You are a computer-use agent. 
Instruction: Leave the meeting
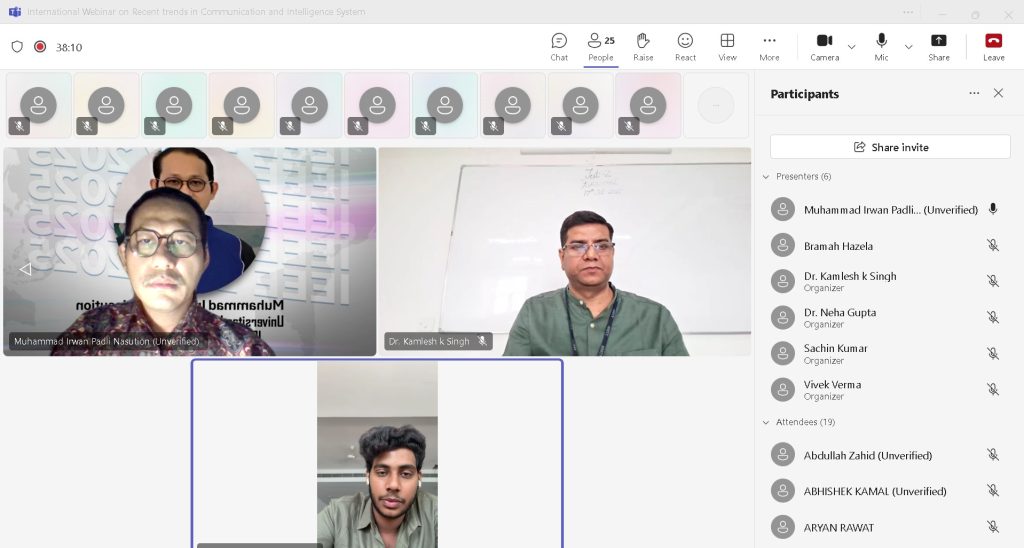point(993,46)
